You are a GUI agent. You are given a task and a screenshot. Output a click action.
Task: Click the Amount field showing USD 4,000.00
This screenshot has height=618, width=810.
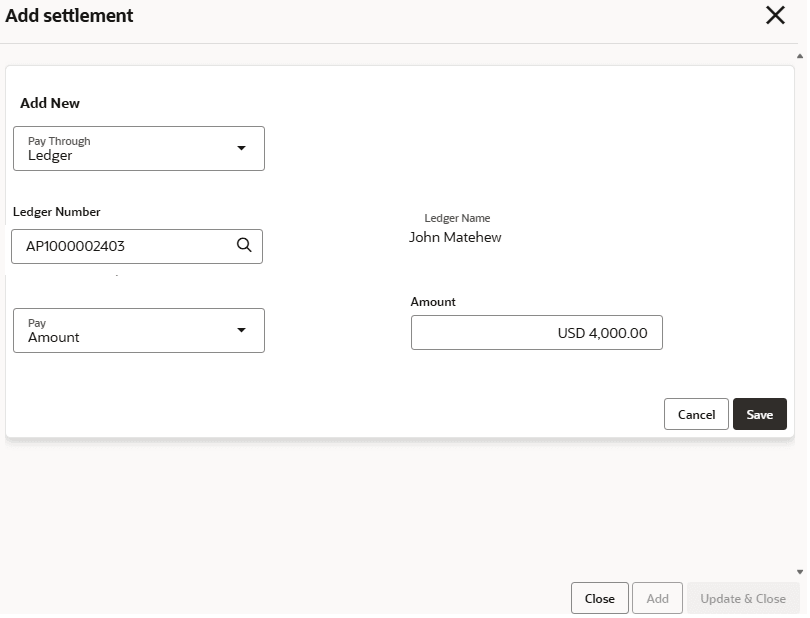point(537,333)
